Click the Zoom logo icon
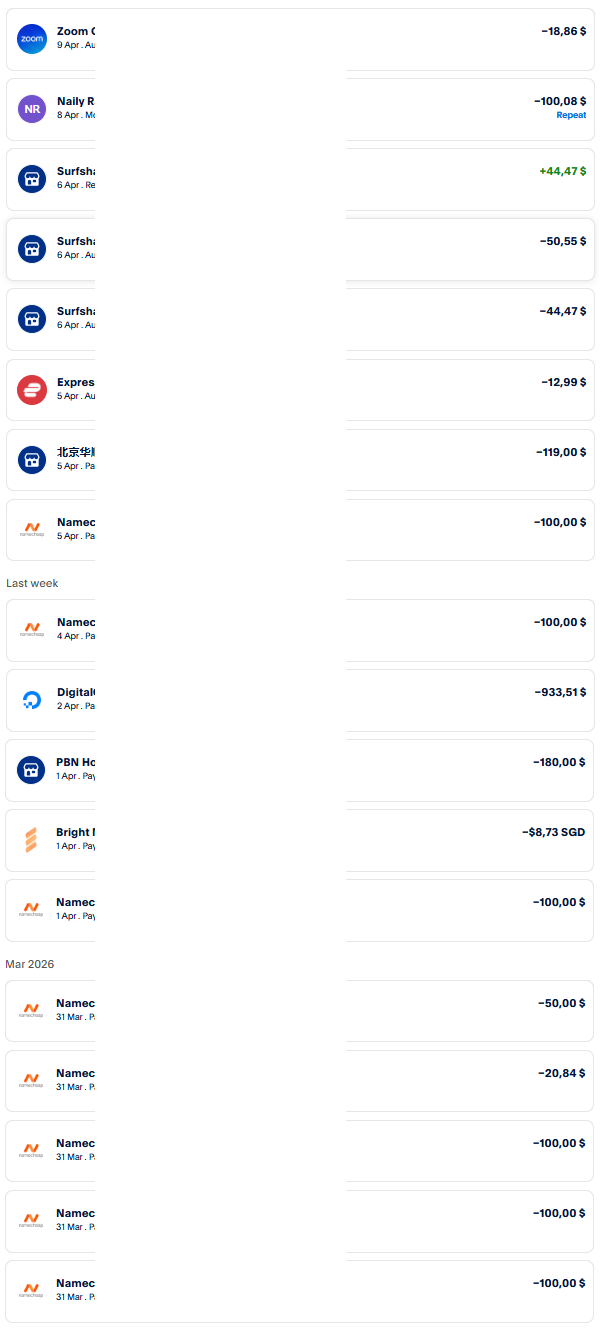 coord(32,39)
